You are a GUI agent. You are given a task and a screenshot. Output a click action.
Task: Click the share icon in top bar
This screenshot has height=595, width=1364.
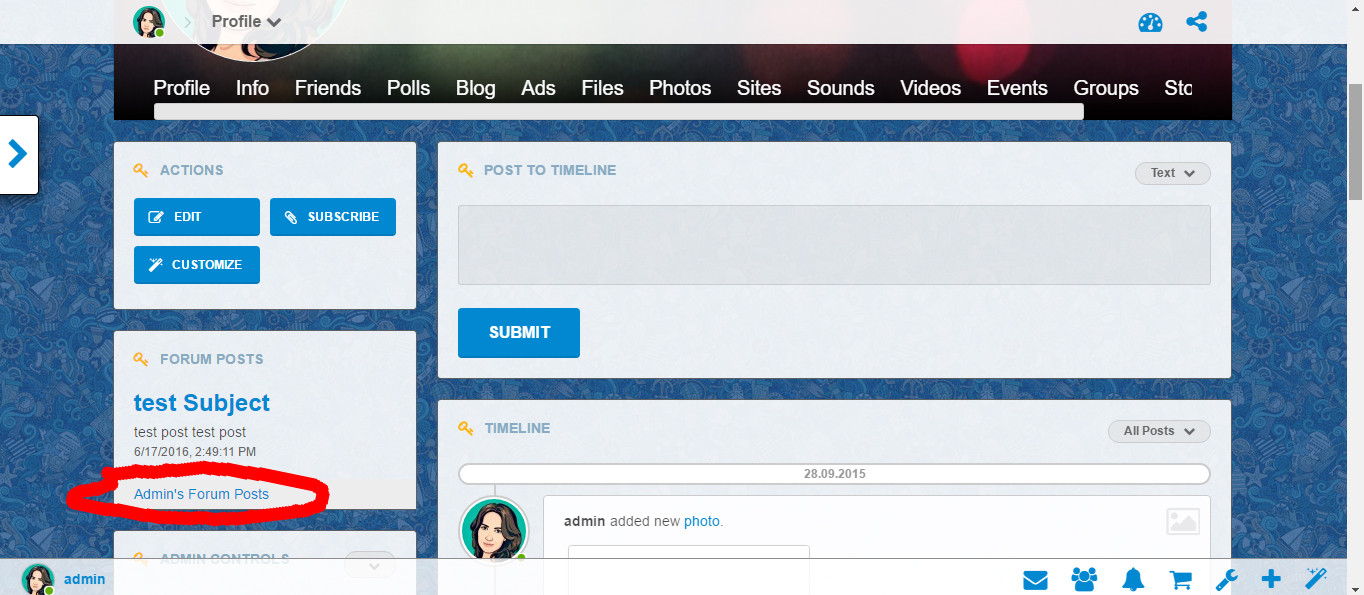point(1196,21)
